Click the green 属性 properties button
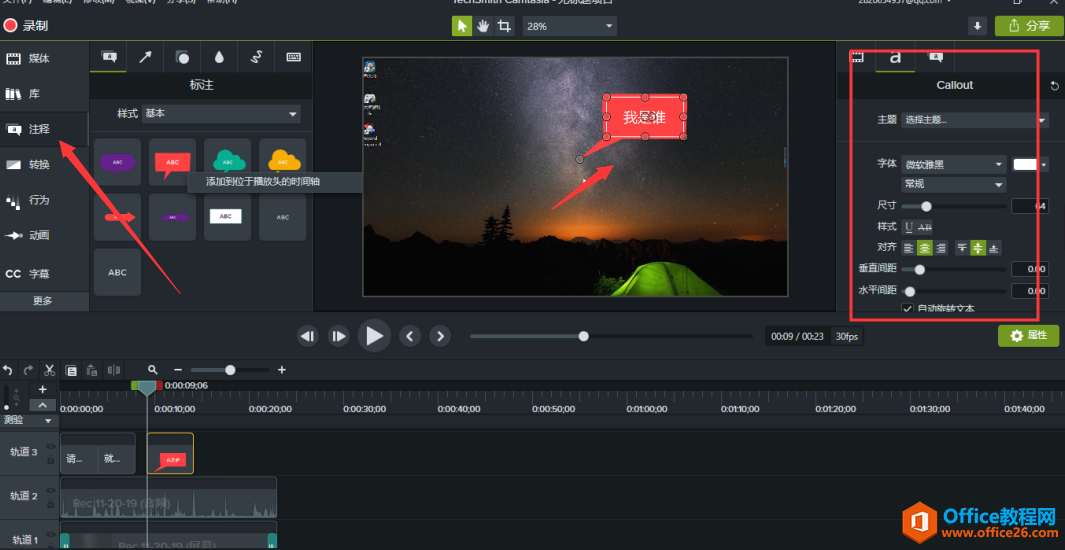This screenshot has width=1065, height=550. (x=1028, y=335)
